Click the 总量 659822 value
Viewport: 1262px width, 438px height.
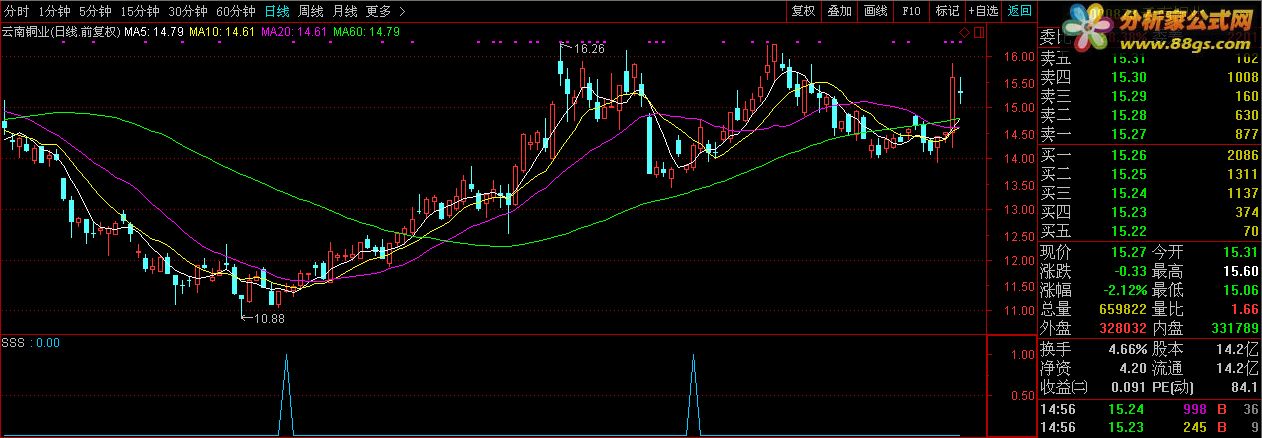tap(1122, 309)
